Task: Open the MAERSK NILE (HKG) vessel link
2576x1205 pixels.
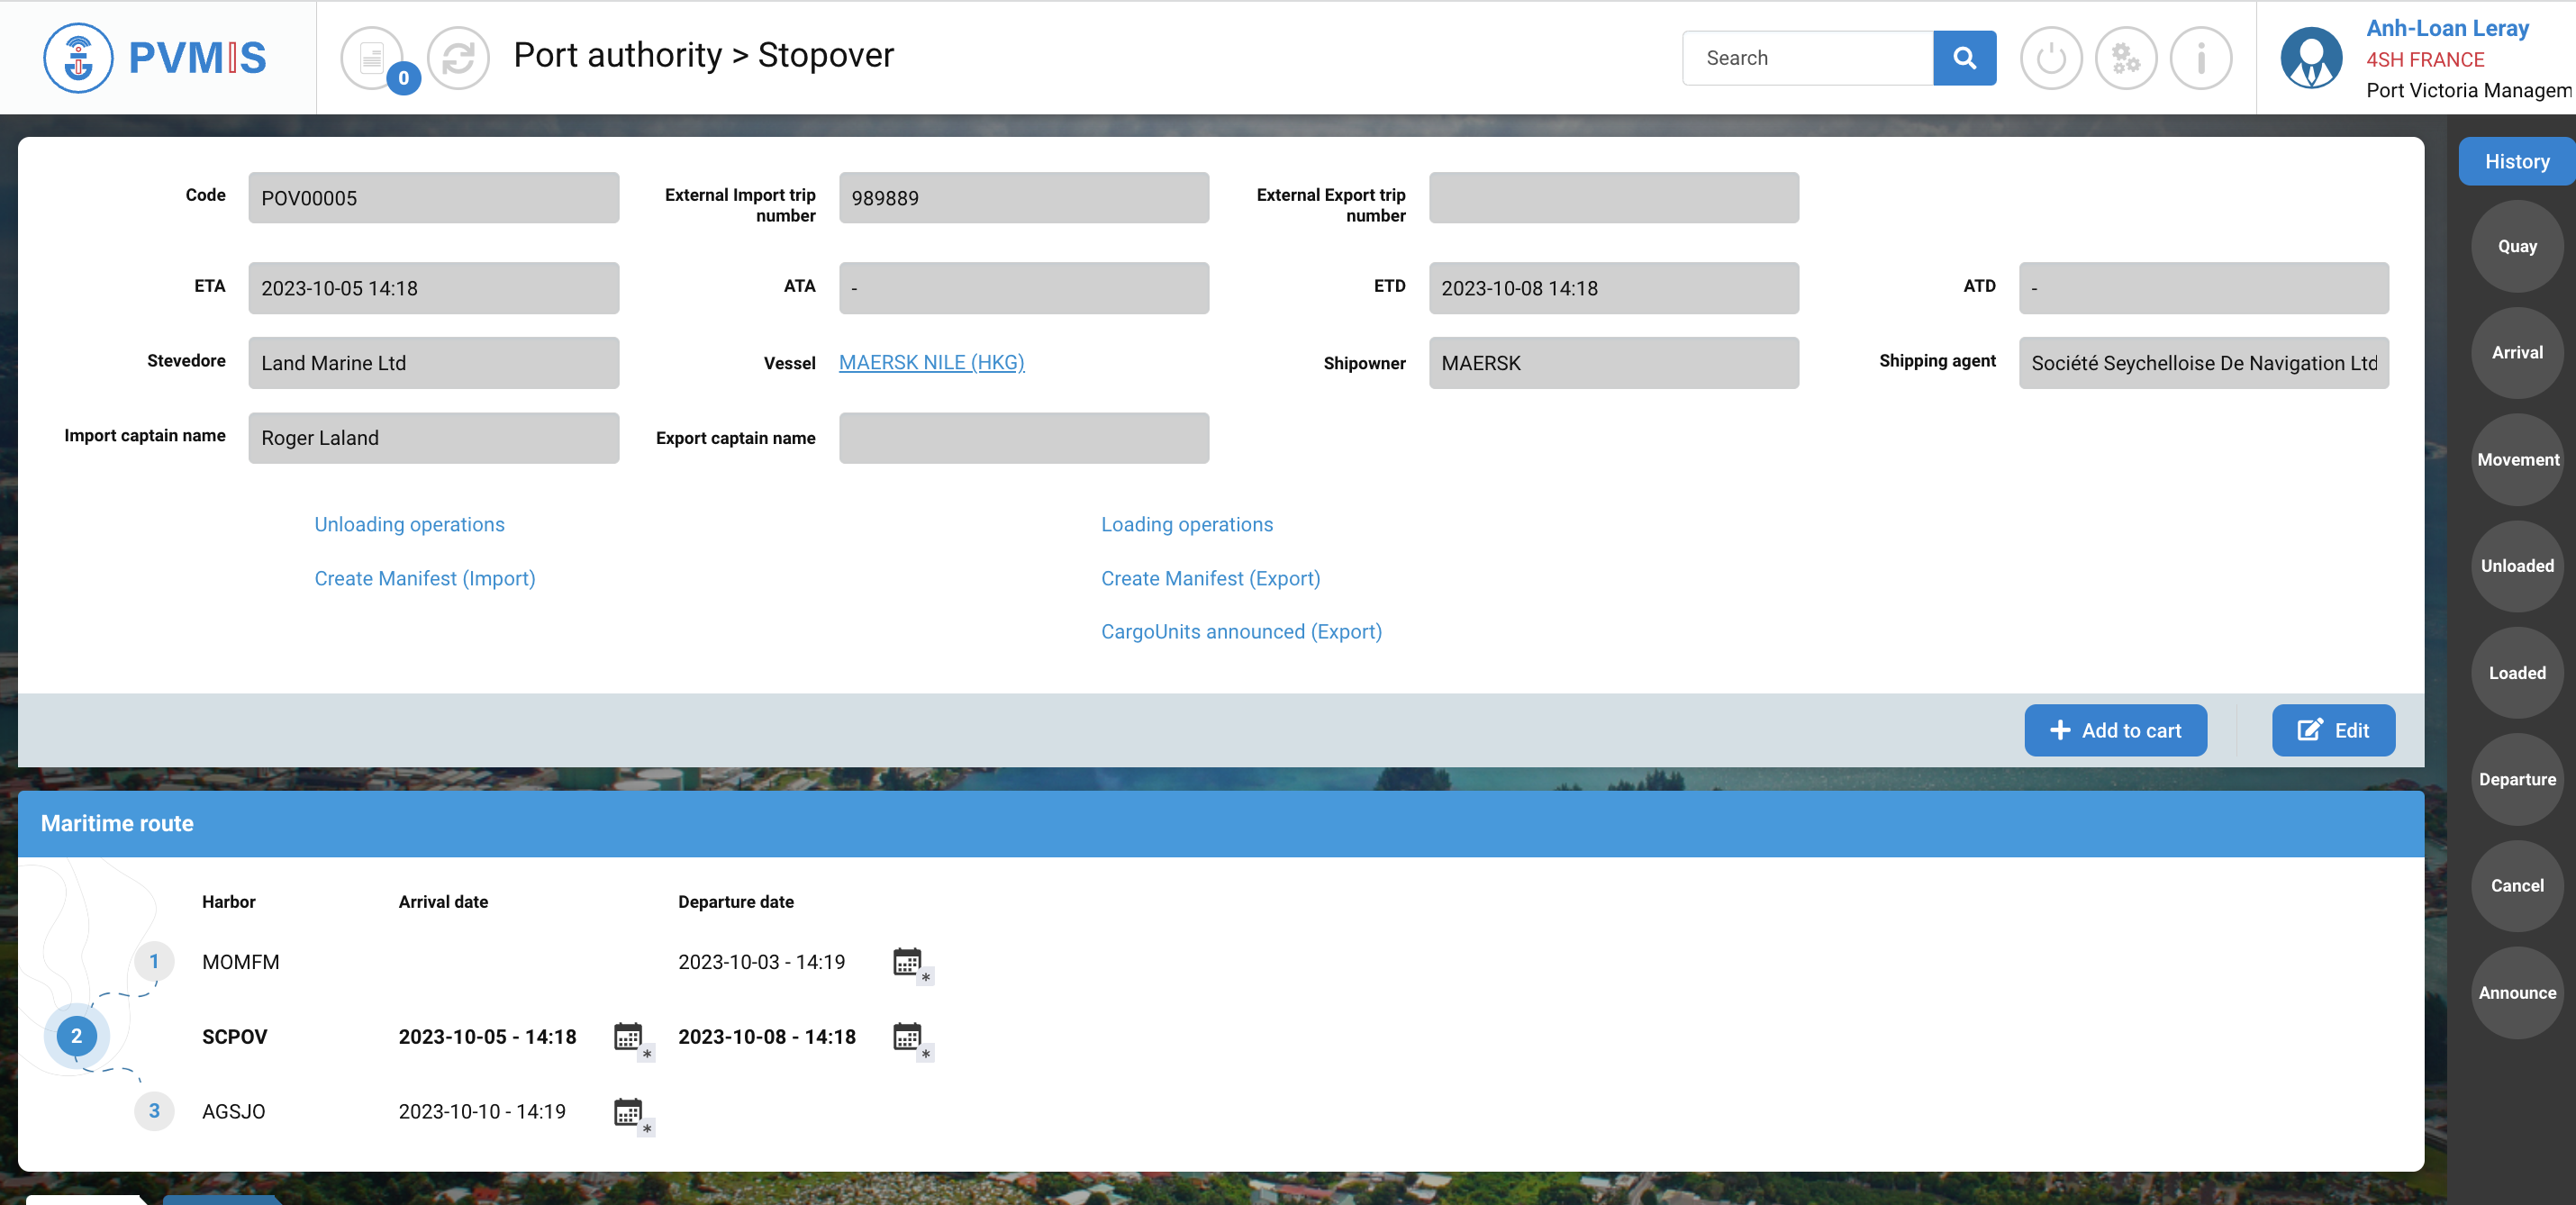Action: [x=931, y=362]
